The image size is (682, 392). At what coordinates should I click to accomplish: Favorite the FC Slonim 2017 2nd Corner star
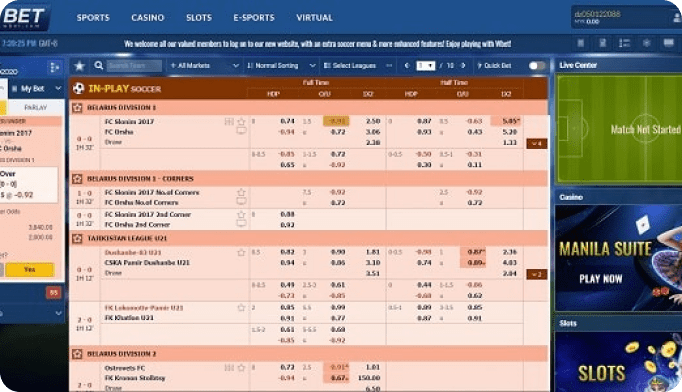click(241, 214)
